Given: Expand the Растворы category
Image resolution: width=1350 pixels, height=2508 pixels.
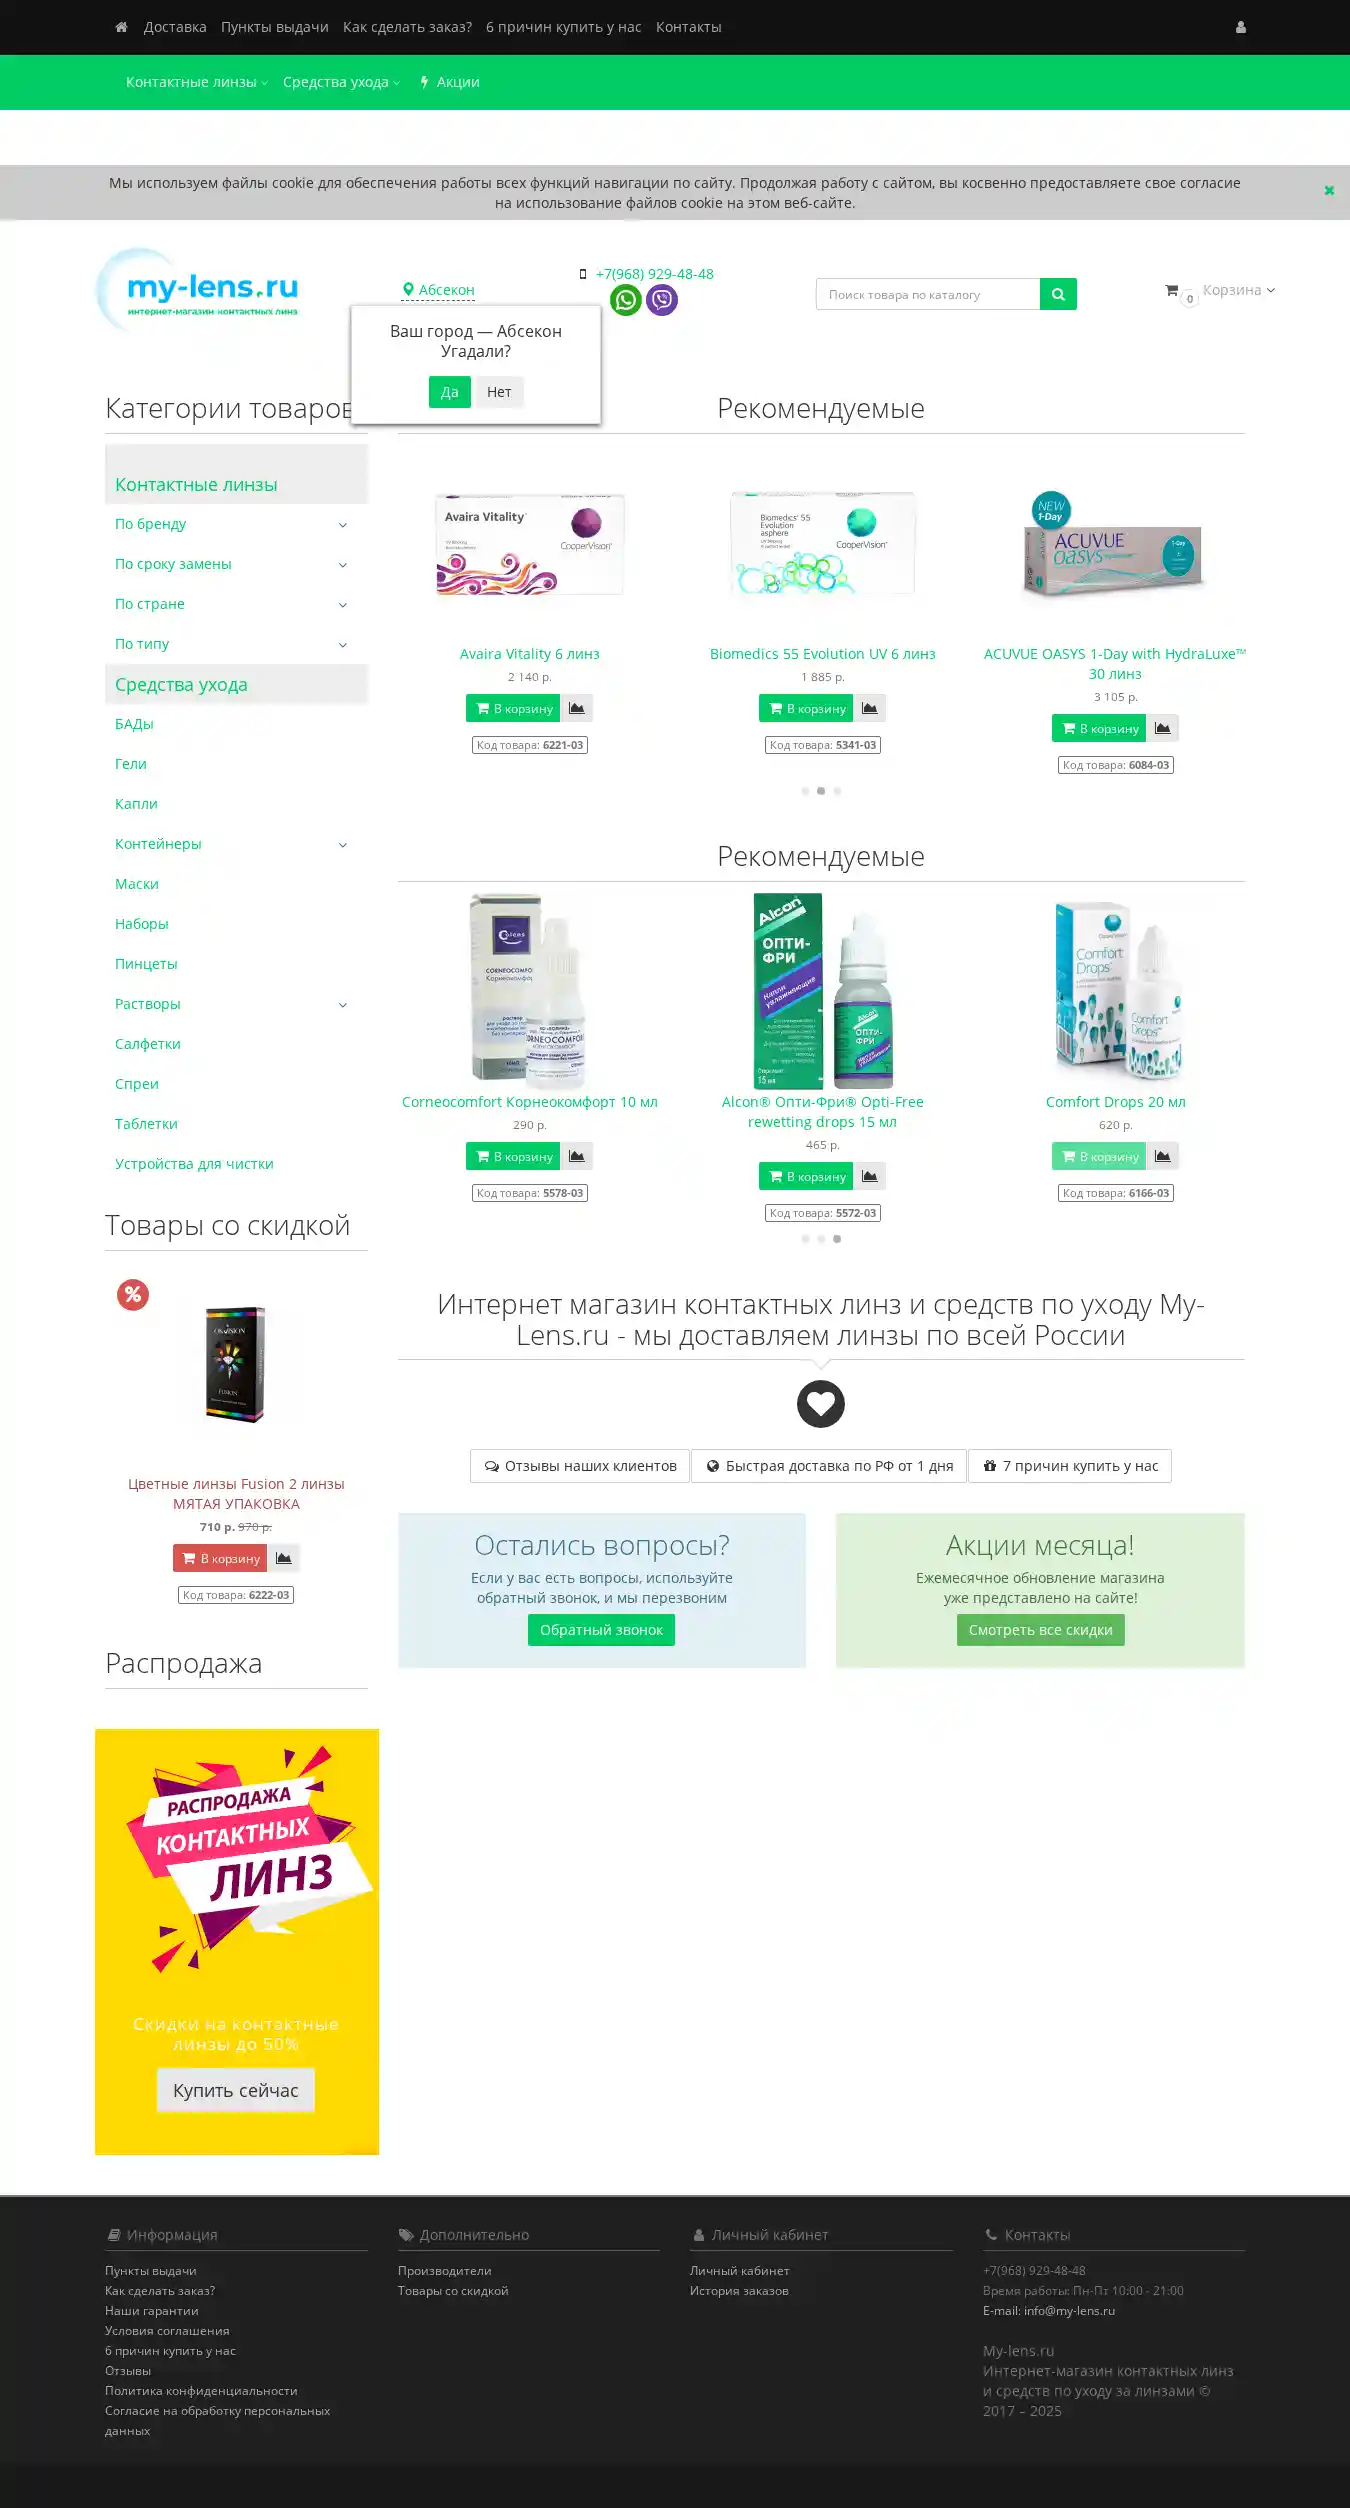Looking at the screenshot, I should point(343,1005).
